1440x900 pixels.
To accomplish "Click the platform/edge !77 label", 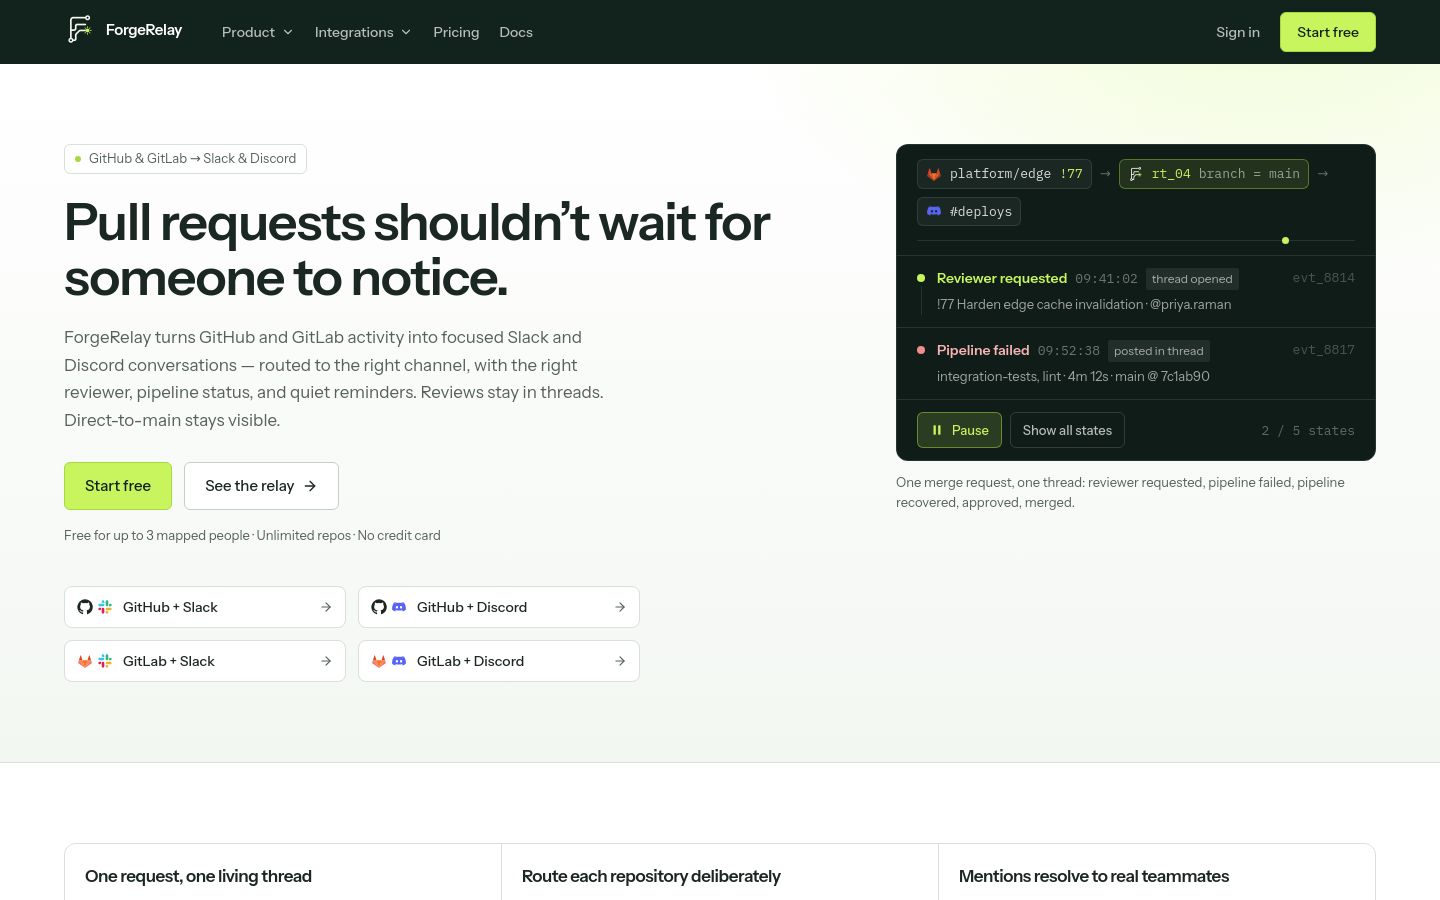I will 1016,174.
